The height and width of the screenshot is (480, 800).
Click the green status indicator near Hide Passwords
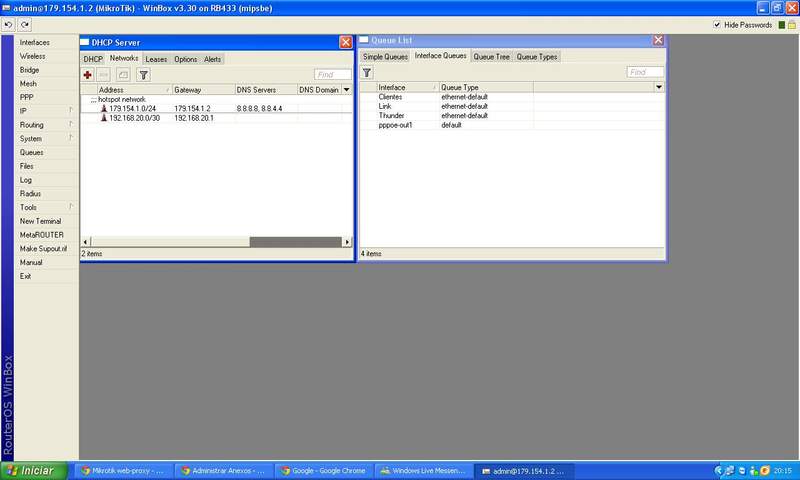[x=782, y=25]
